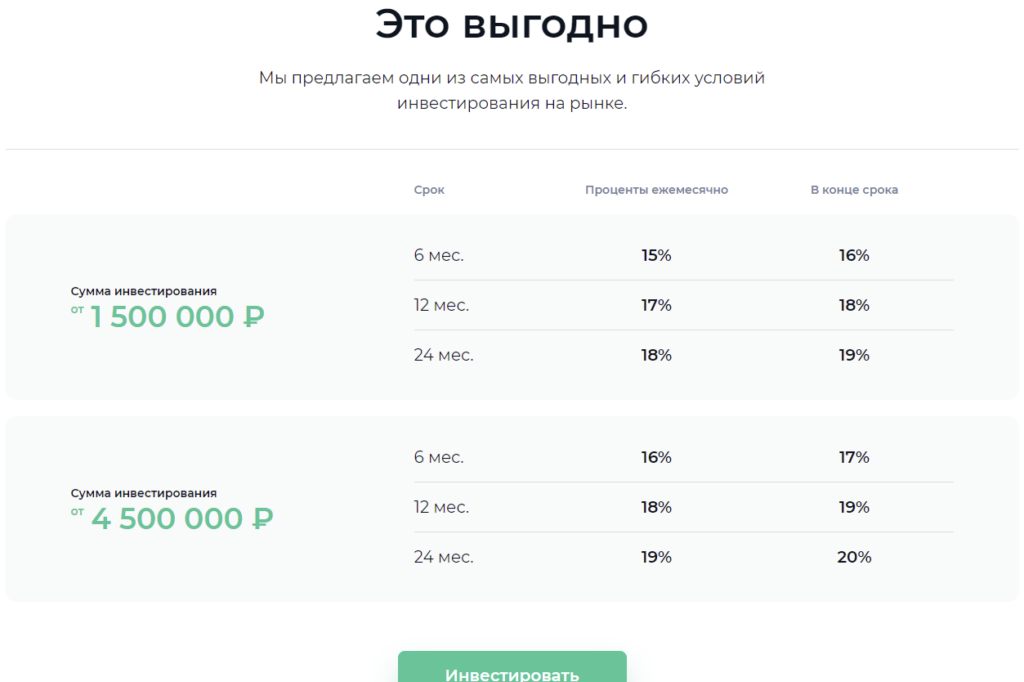Select 12 мес. term in 4 500 000 ₽ plan
The height and width of the screenshot is (682, 1024).
click(x=441, y=507)
